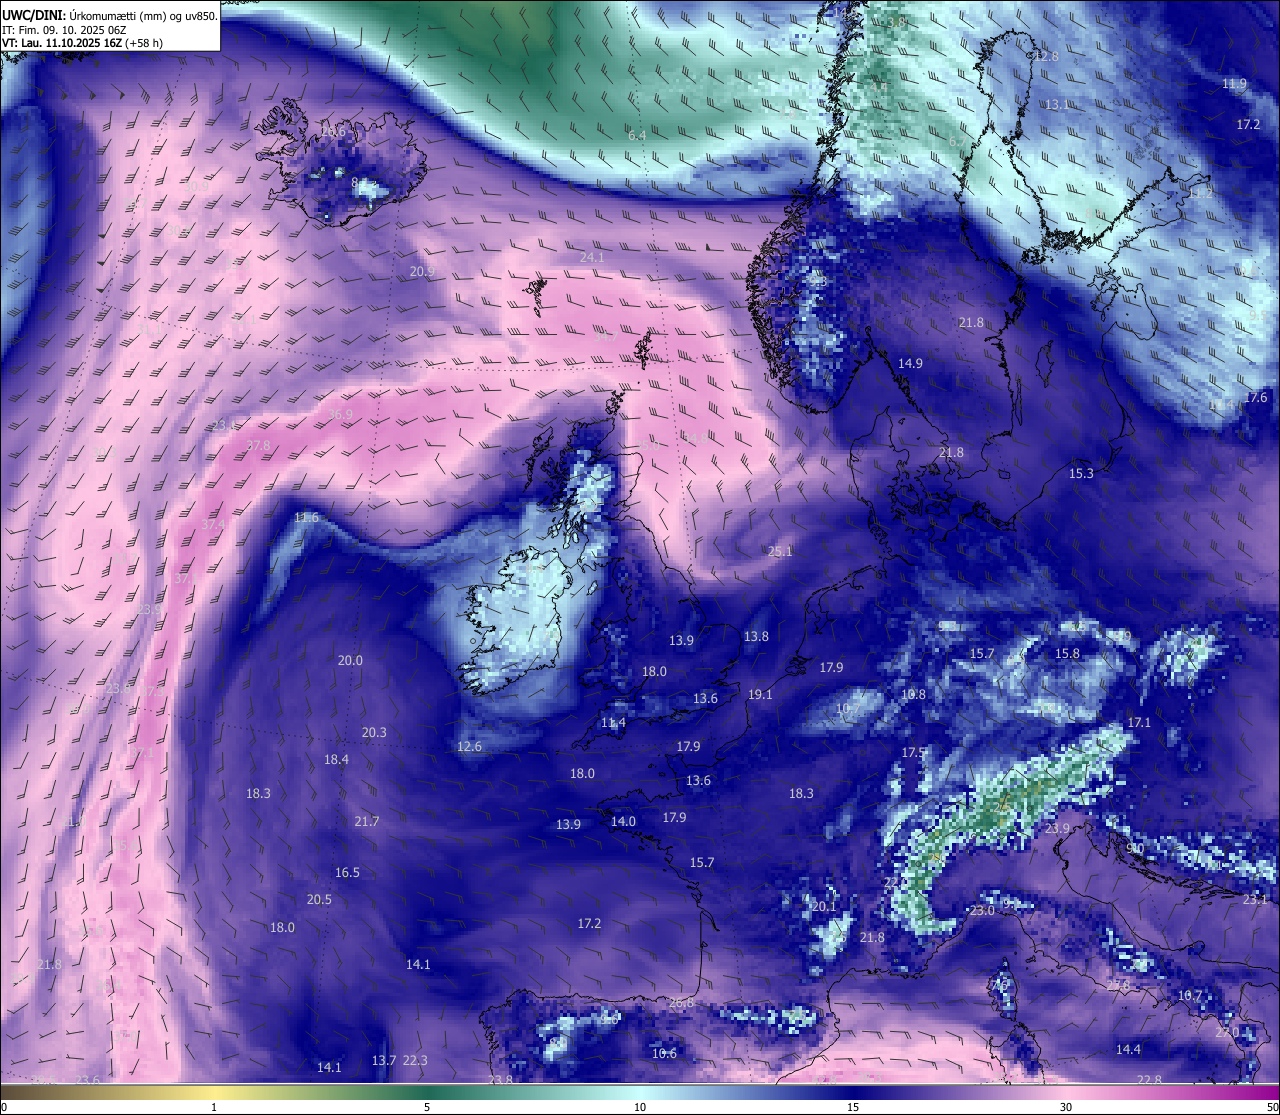Click the 12.8 value on the map
Screen dimensions: 1280x1115
coord(1046,56)
